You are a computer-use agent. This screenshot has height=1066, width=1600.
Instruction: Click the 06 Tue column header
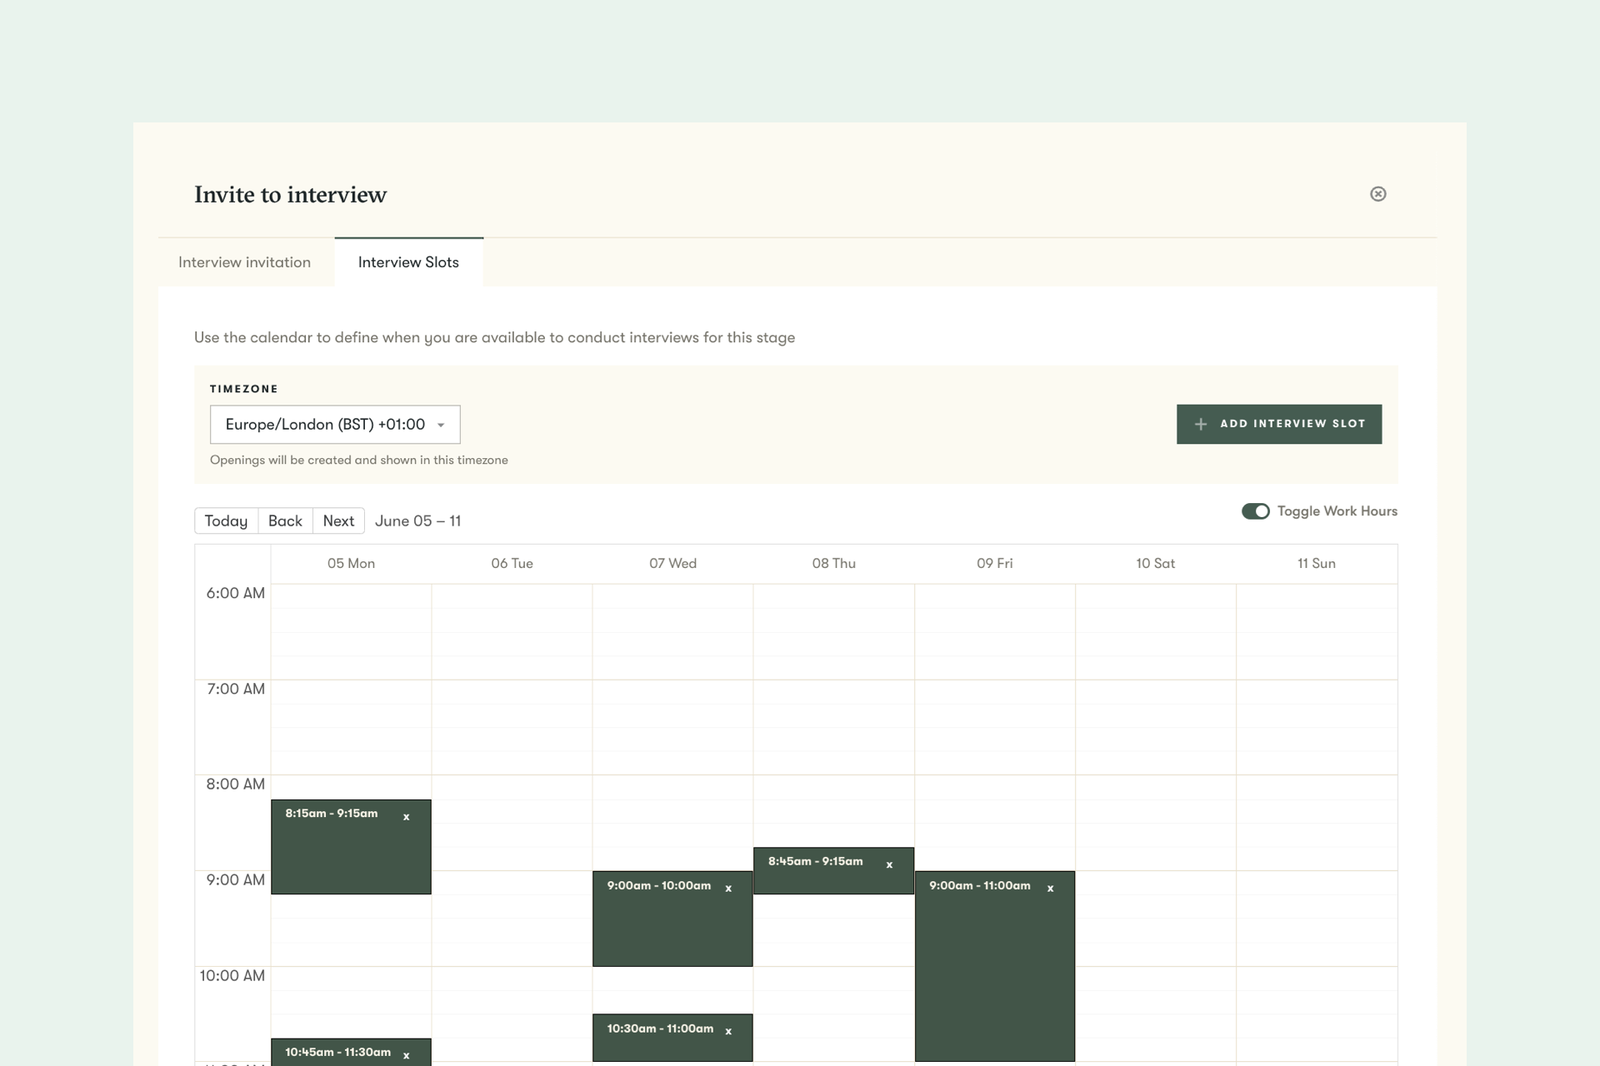(x=512, y=563)
